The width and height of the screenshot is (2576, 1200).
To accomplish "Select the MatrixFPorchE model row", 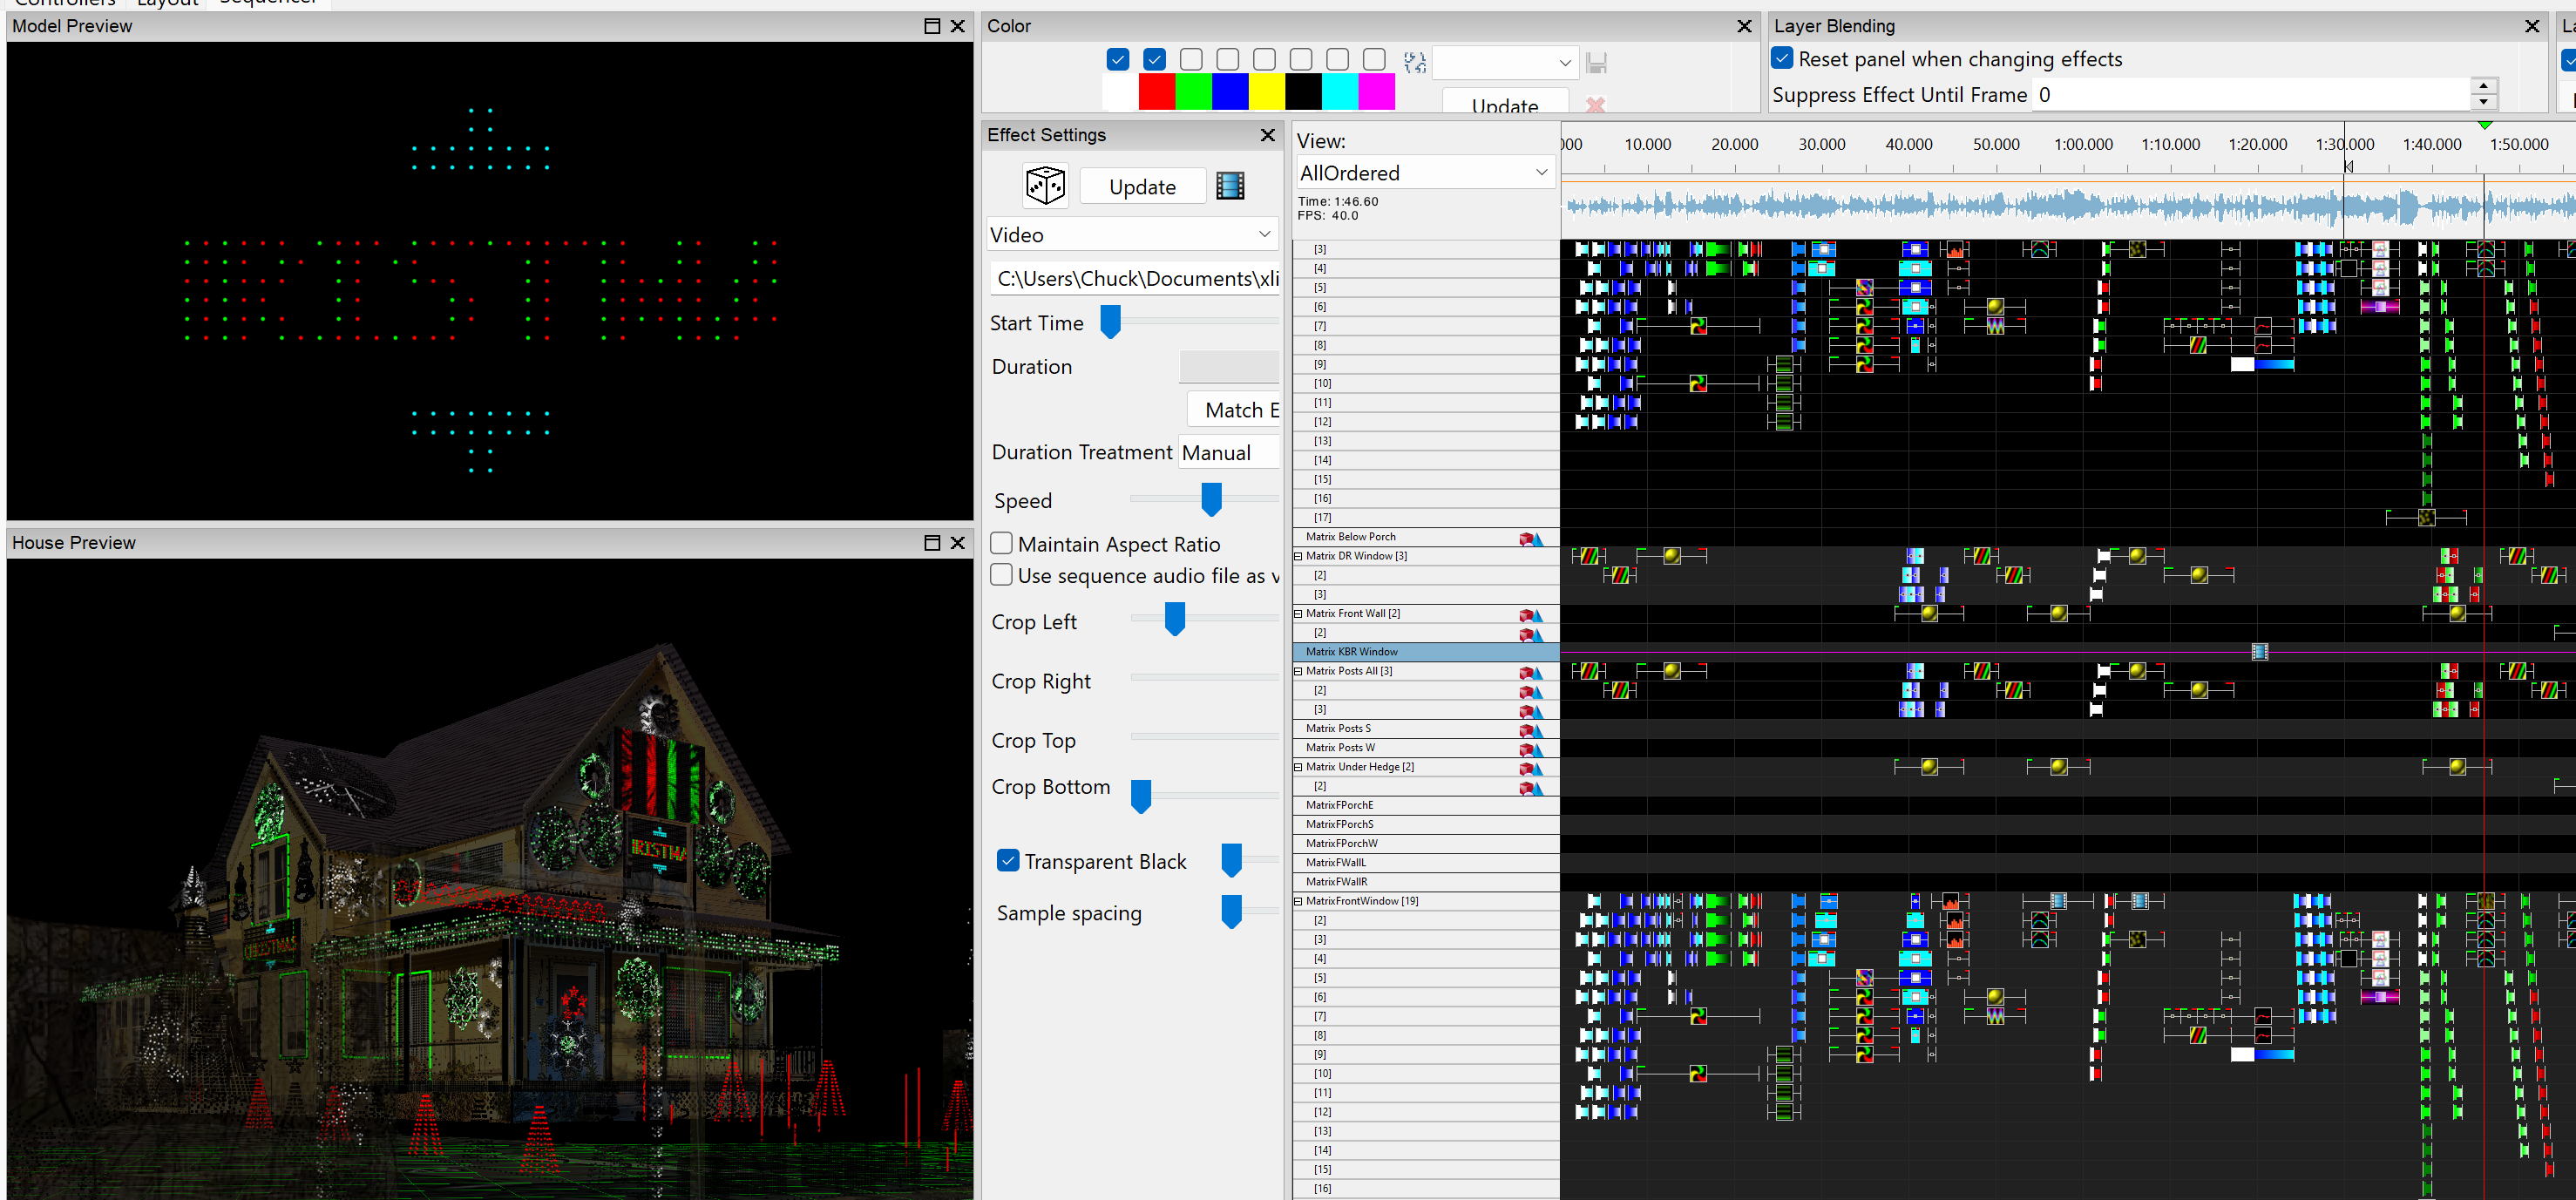I will click(1425, 805).
